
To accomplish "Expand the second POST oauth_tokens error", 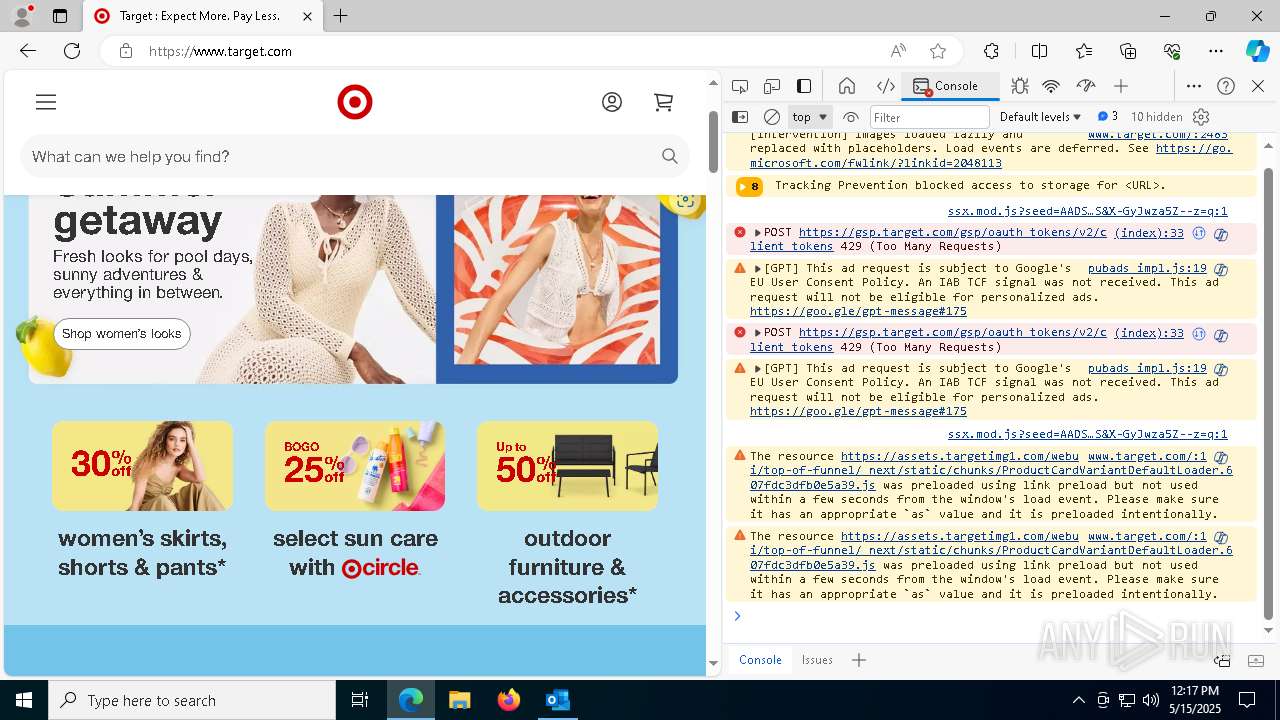I will pyautogui.click(x=758, y=333).
